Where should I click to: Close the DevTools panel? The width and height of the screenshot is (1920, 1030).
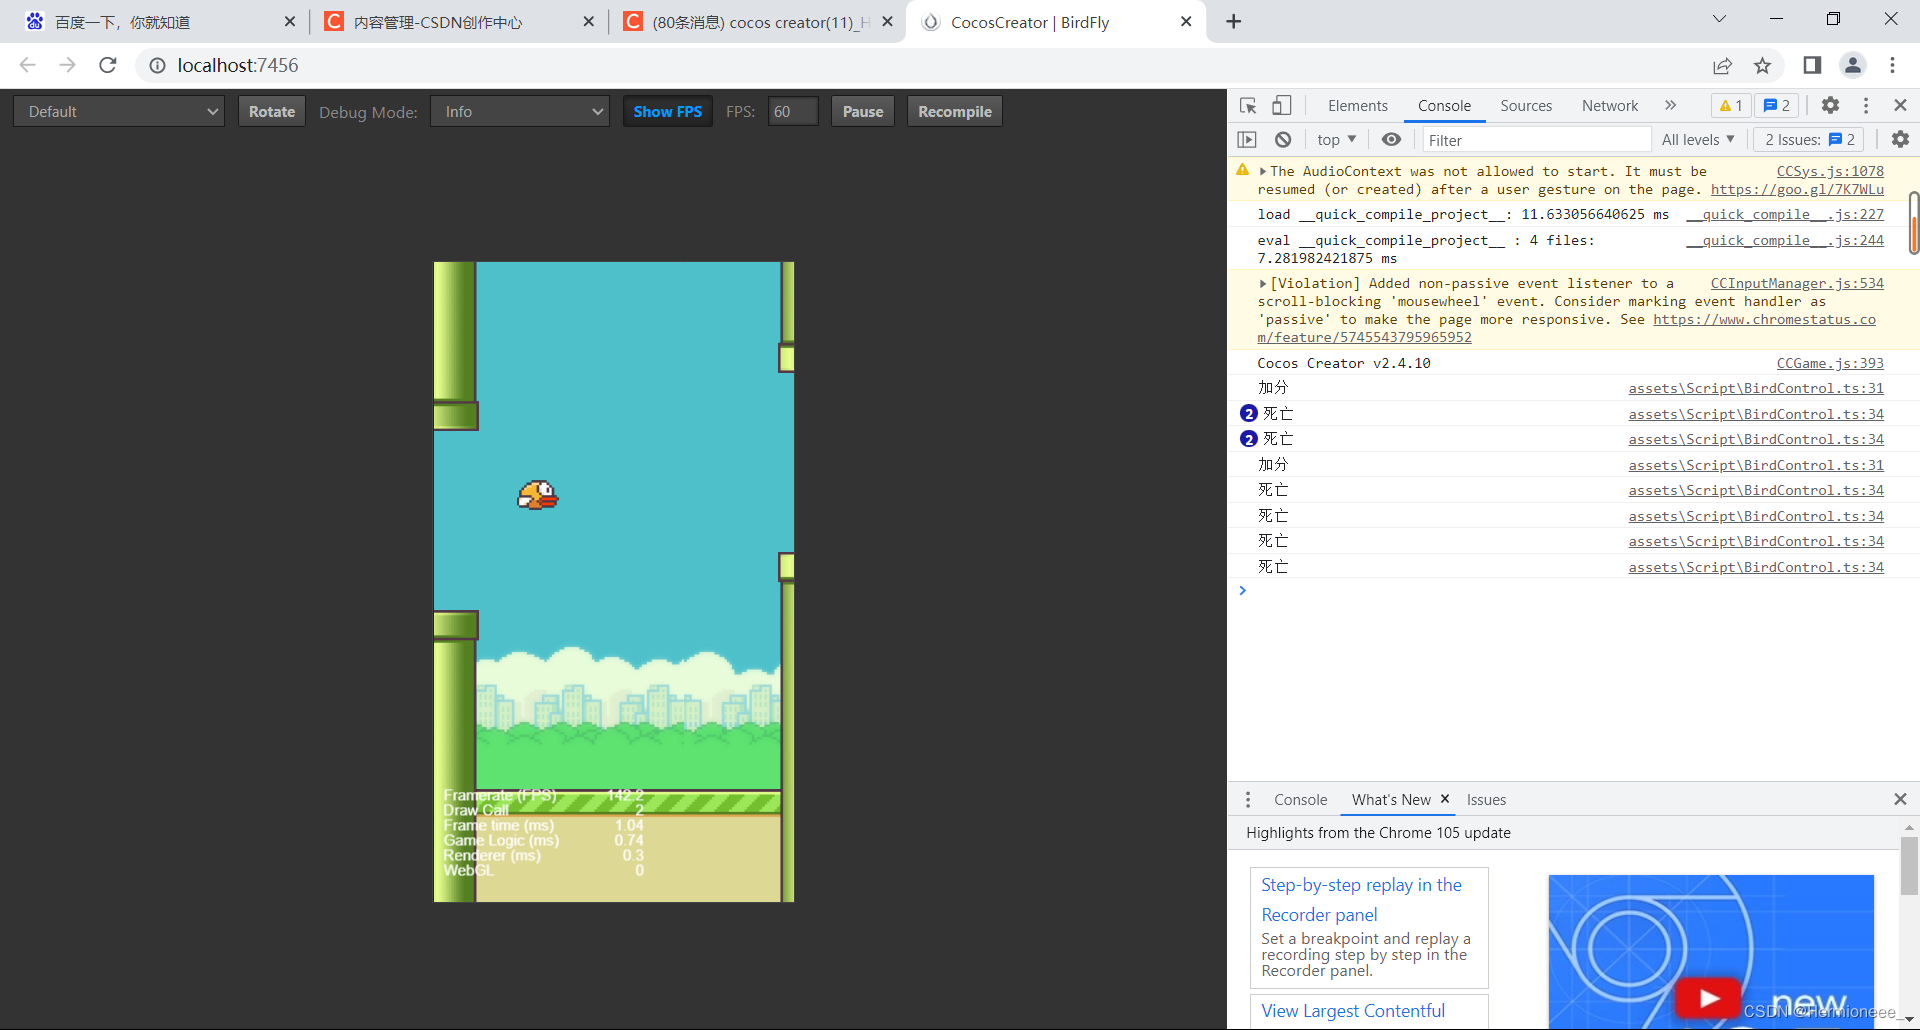1900,105
